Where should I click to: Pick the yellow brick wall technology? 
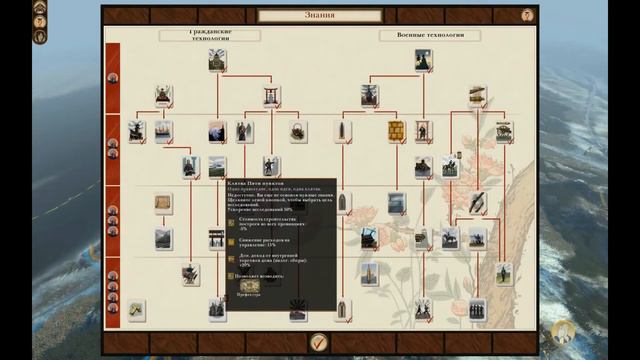point(396,132)
